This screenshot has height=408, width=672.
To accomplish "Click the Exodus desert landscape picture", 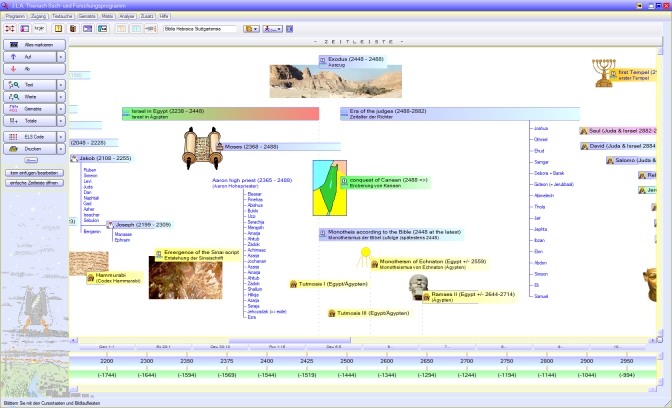I will [x=336, y=81].
